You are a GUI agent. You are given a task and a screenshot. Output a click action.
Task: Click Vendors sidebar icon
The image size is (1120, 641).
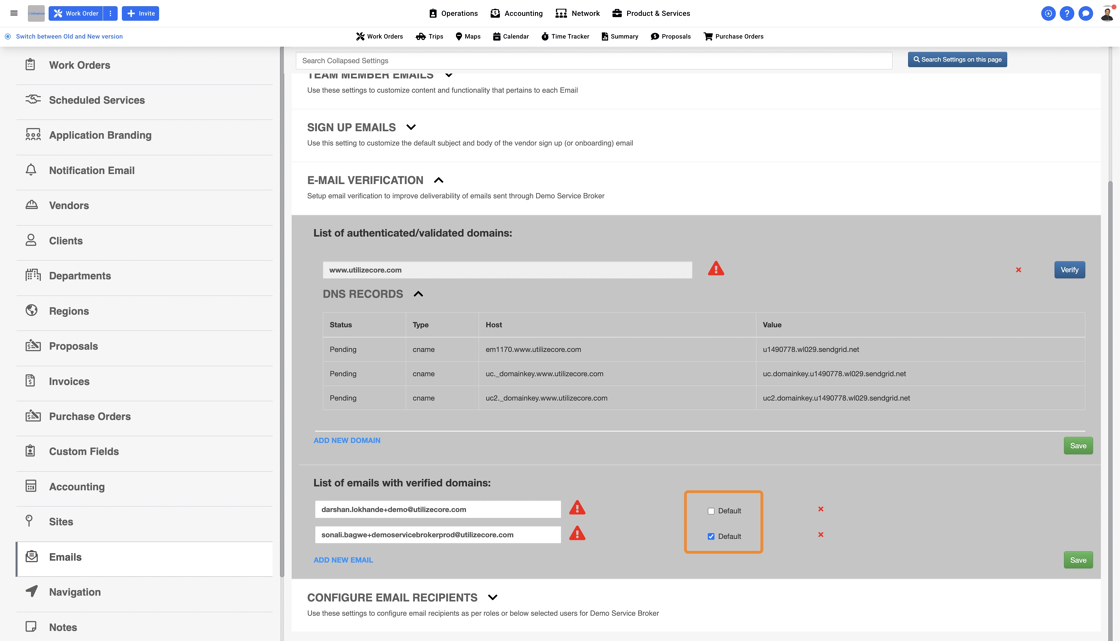coord(31,204)
